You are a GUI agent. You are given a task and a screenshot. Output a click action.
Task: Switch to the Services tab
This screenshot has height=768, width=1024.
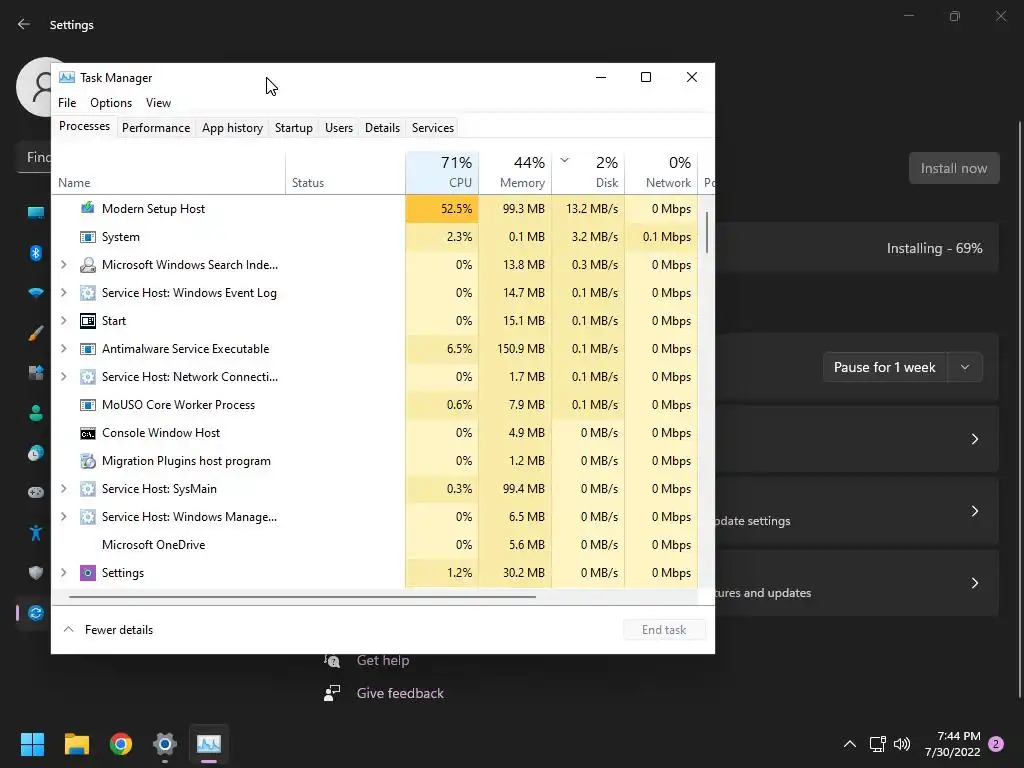pyautogui.click(x=433, y=127)
